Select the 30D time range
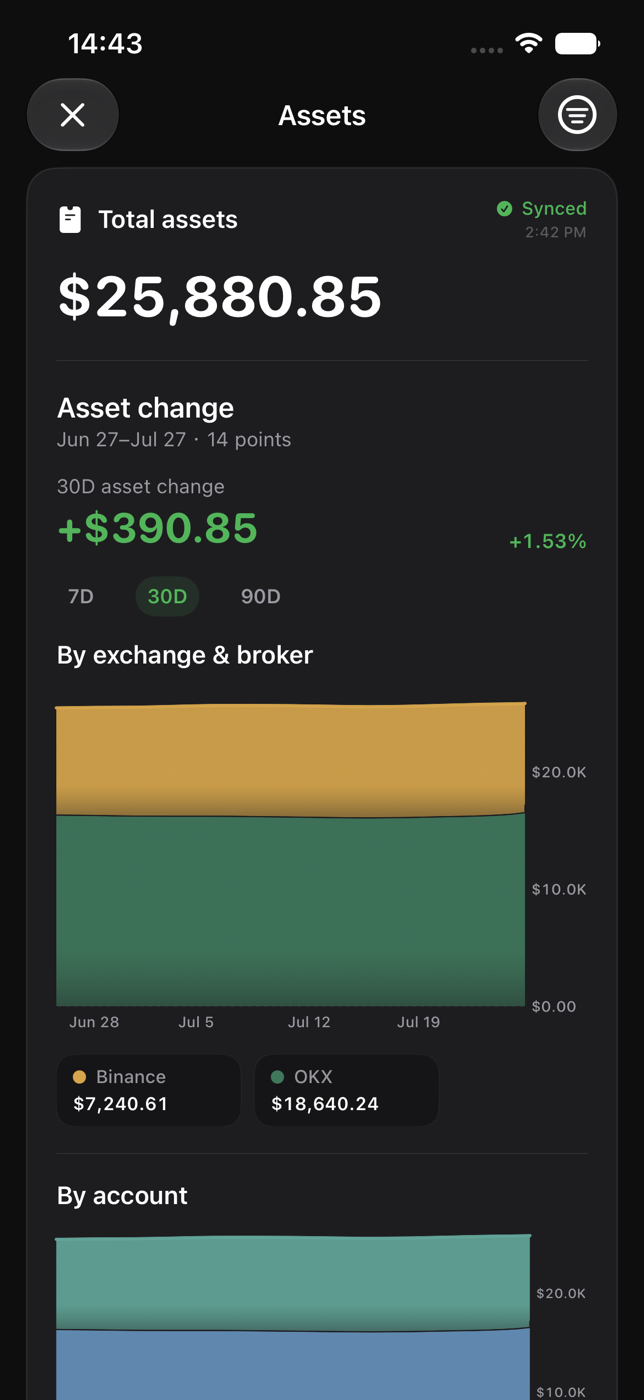644x1400 pixels. [x=167, y=597]
